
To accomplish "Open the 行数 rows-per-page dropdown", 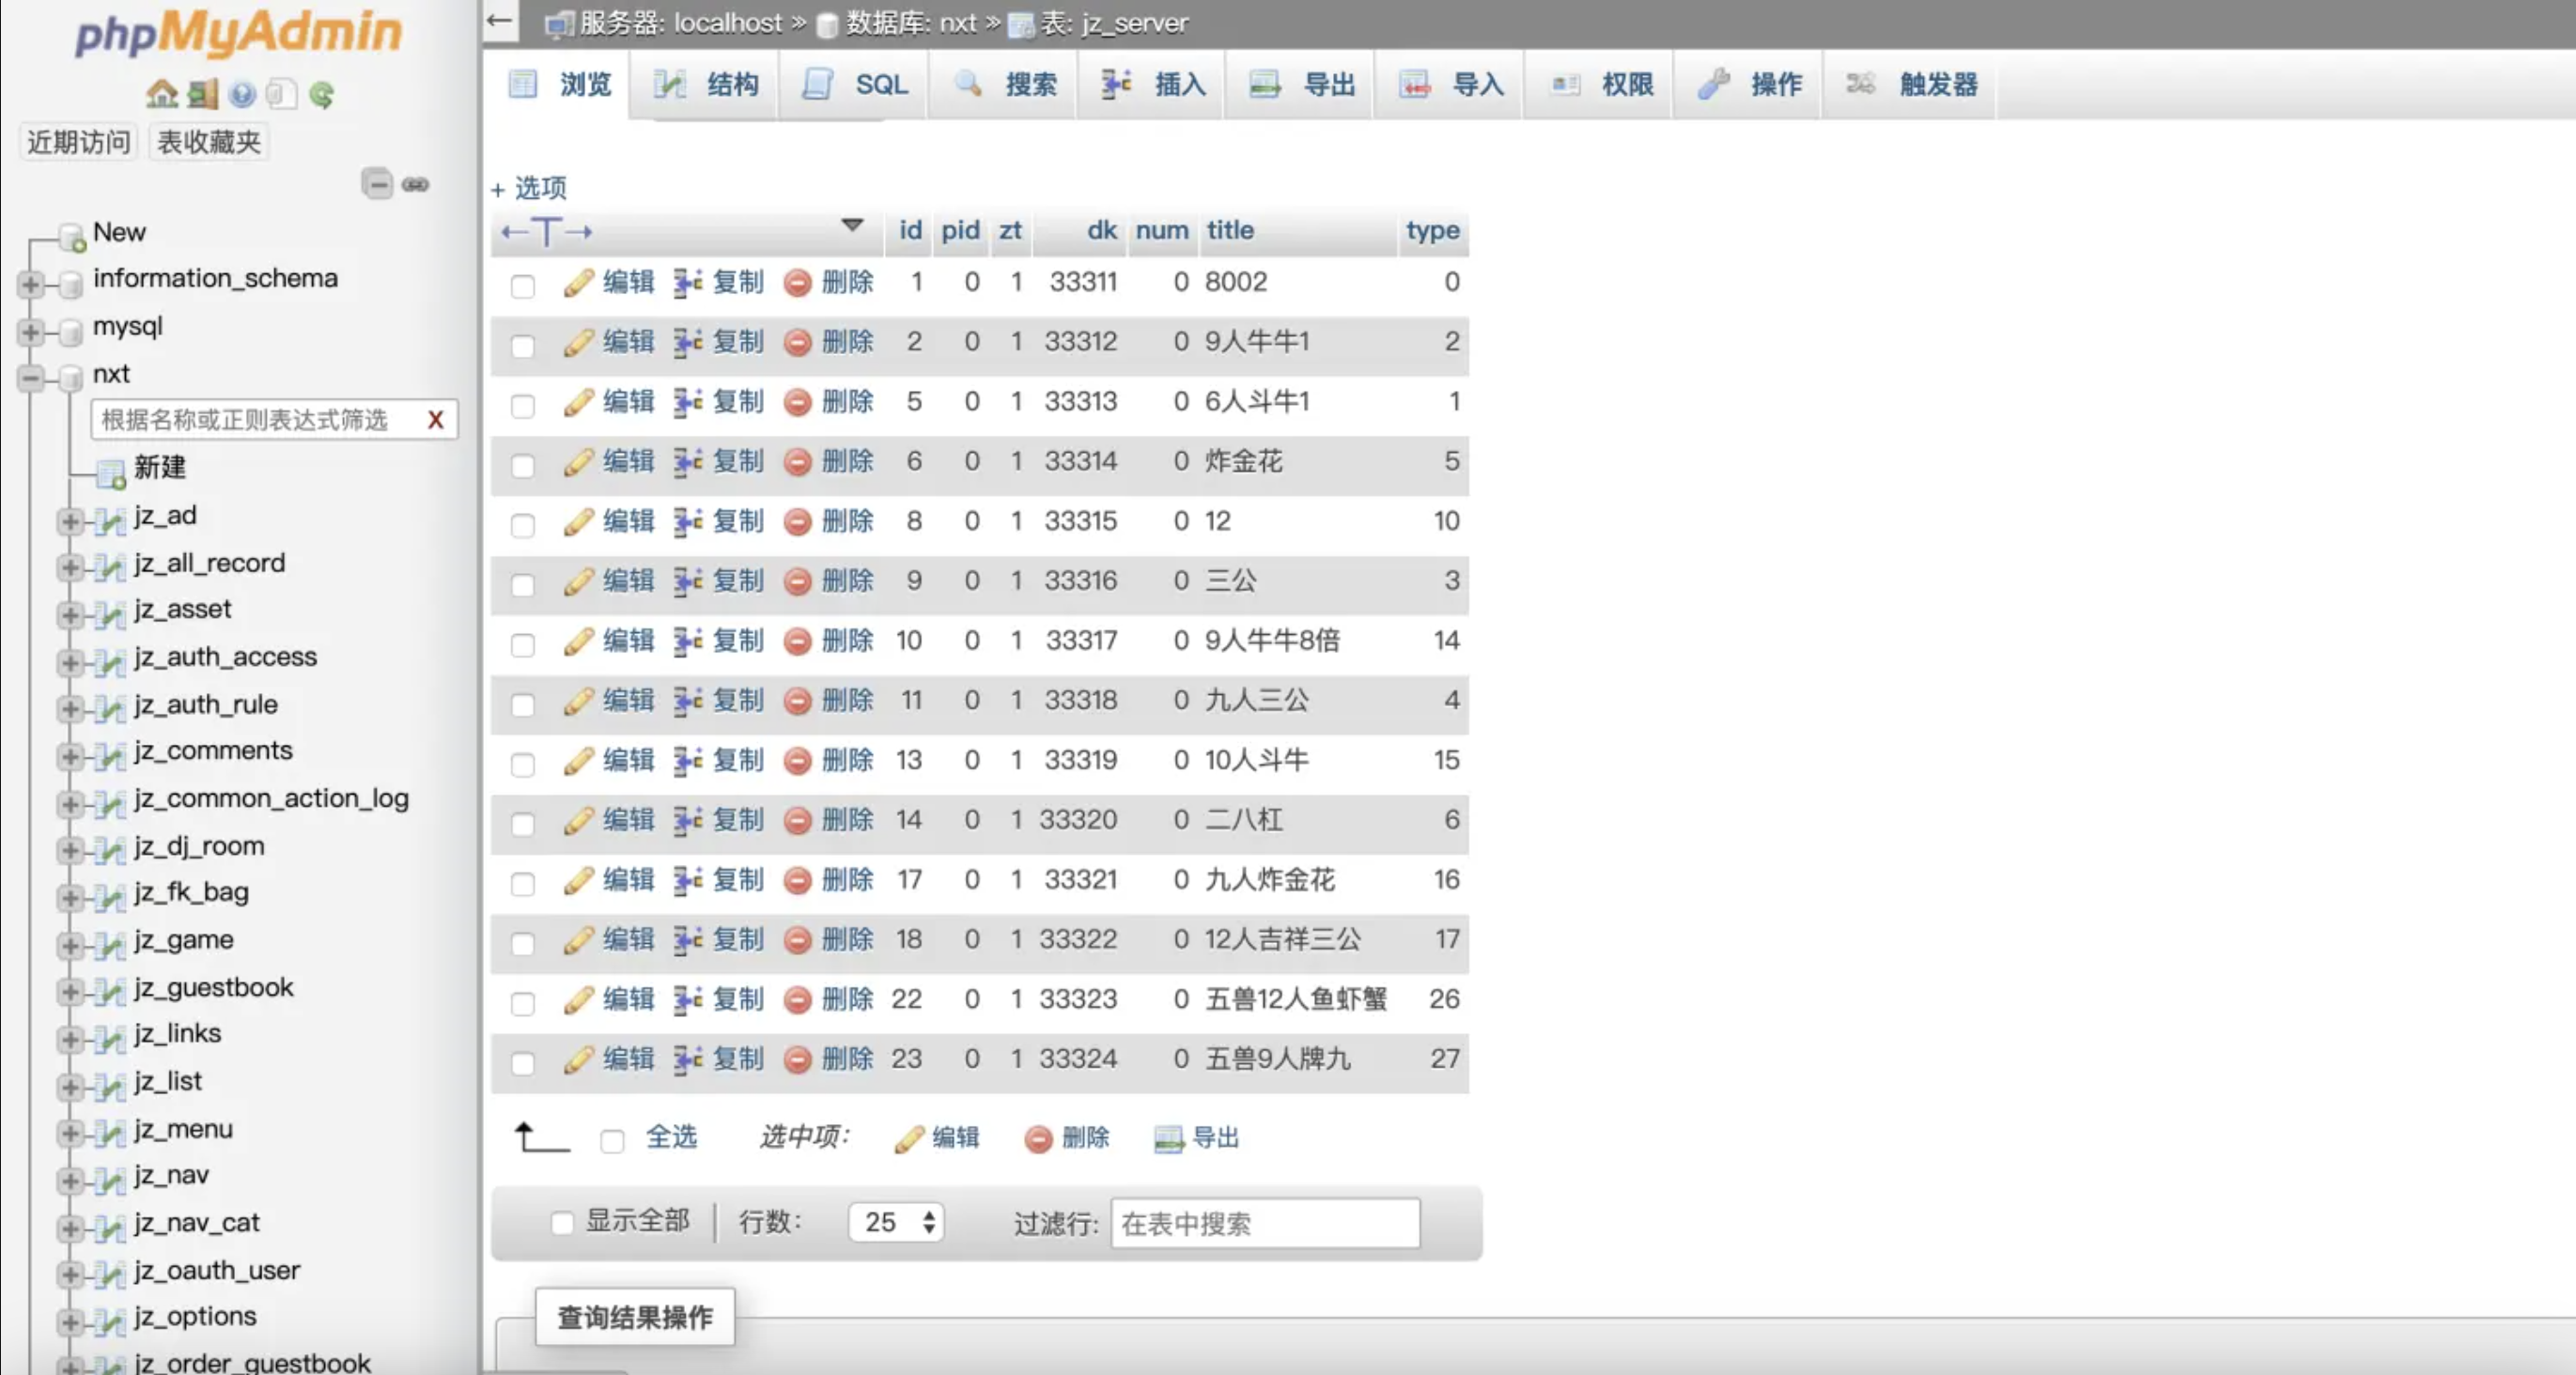I will click(x=896, y=1223).
